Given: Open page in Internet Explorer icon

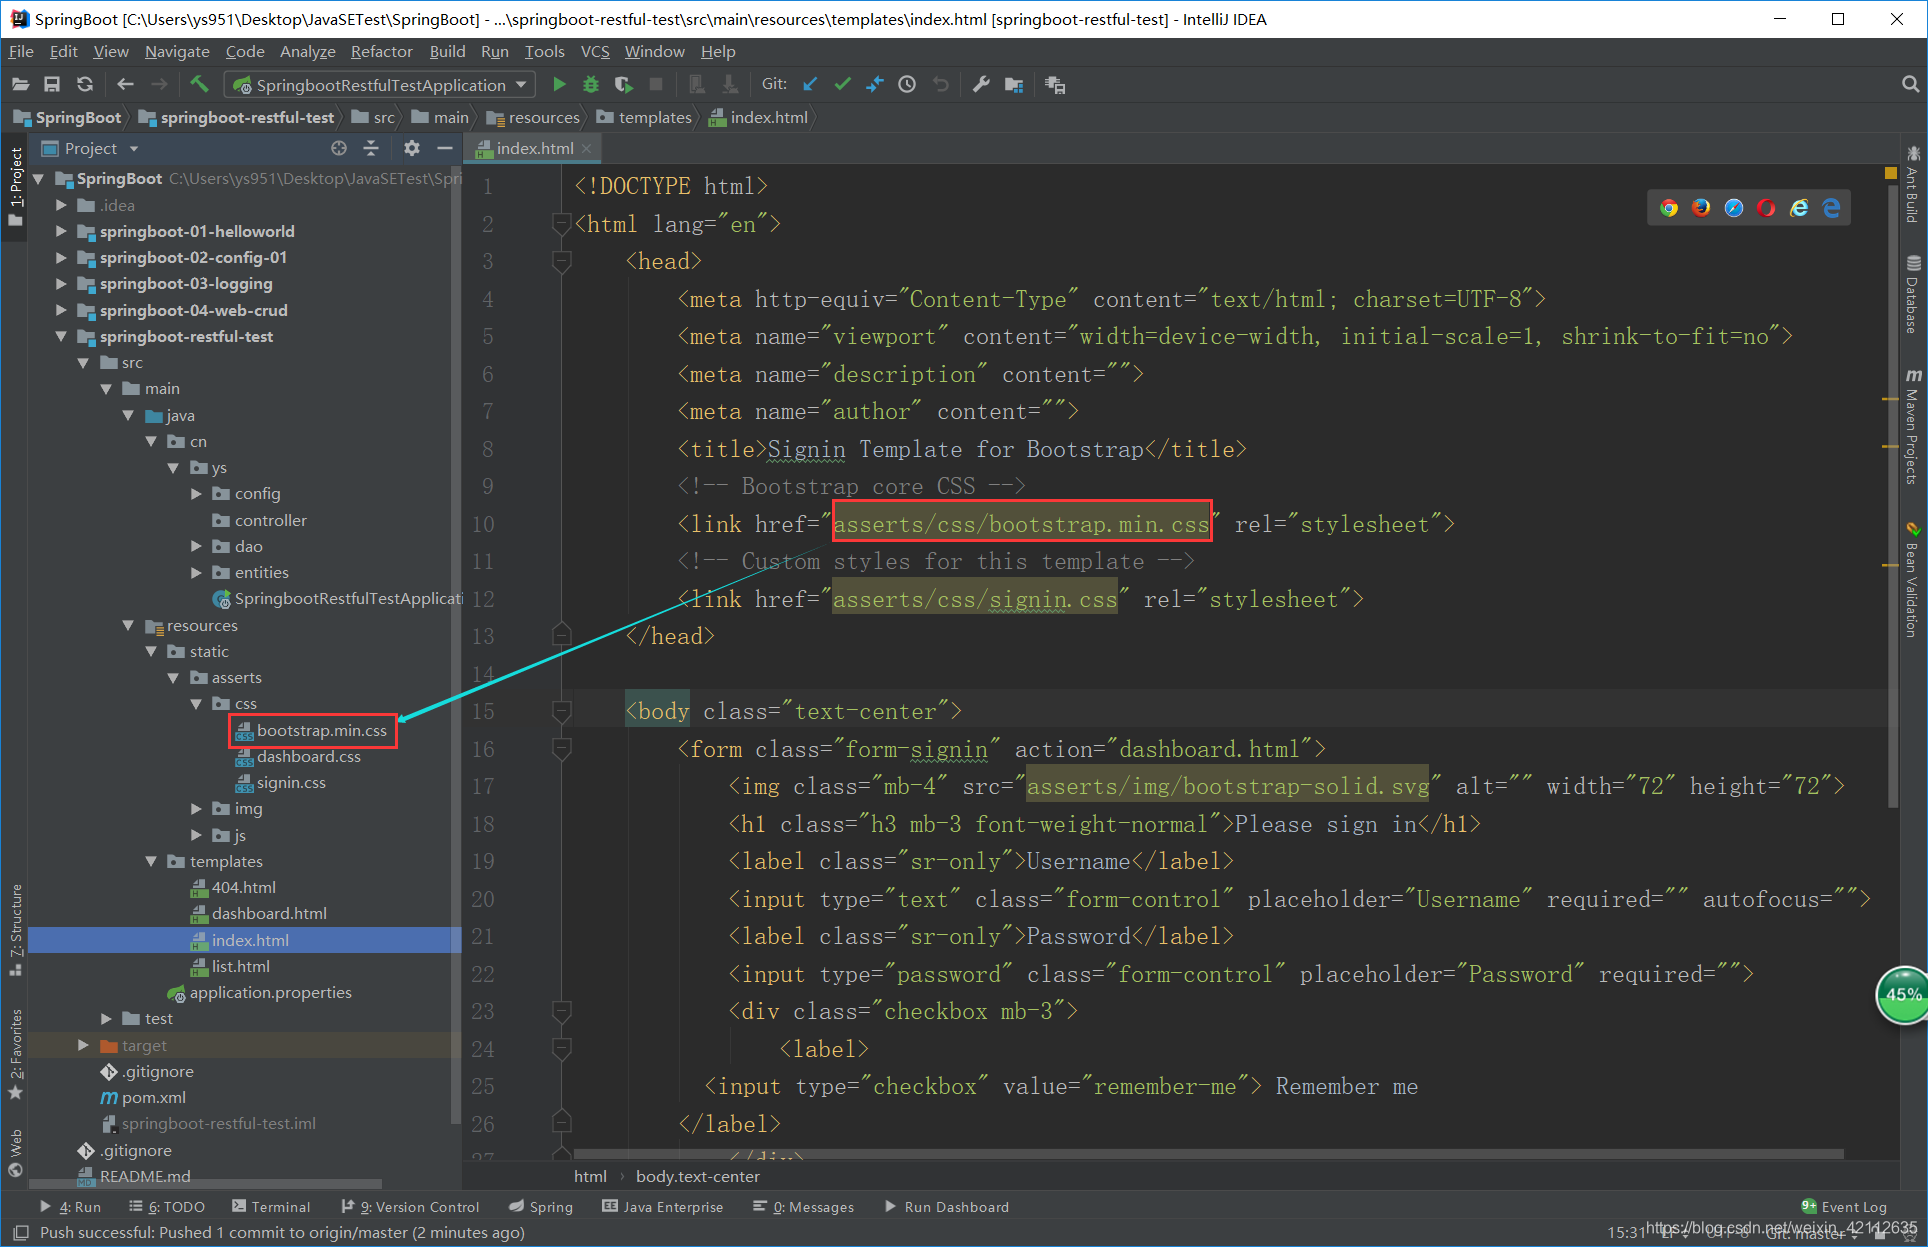Looking at the screenshot, I should pyautogui.click(x=1799, y=208).
